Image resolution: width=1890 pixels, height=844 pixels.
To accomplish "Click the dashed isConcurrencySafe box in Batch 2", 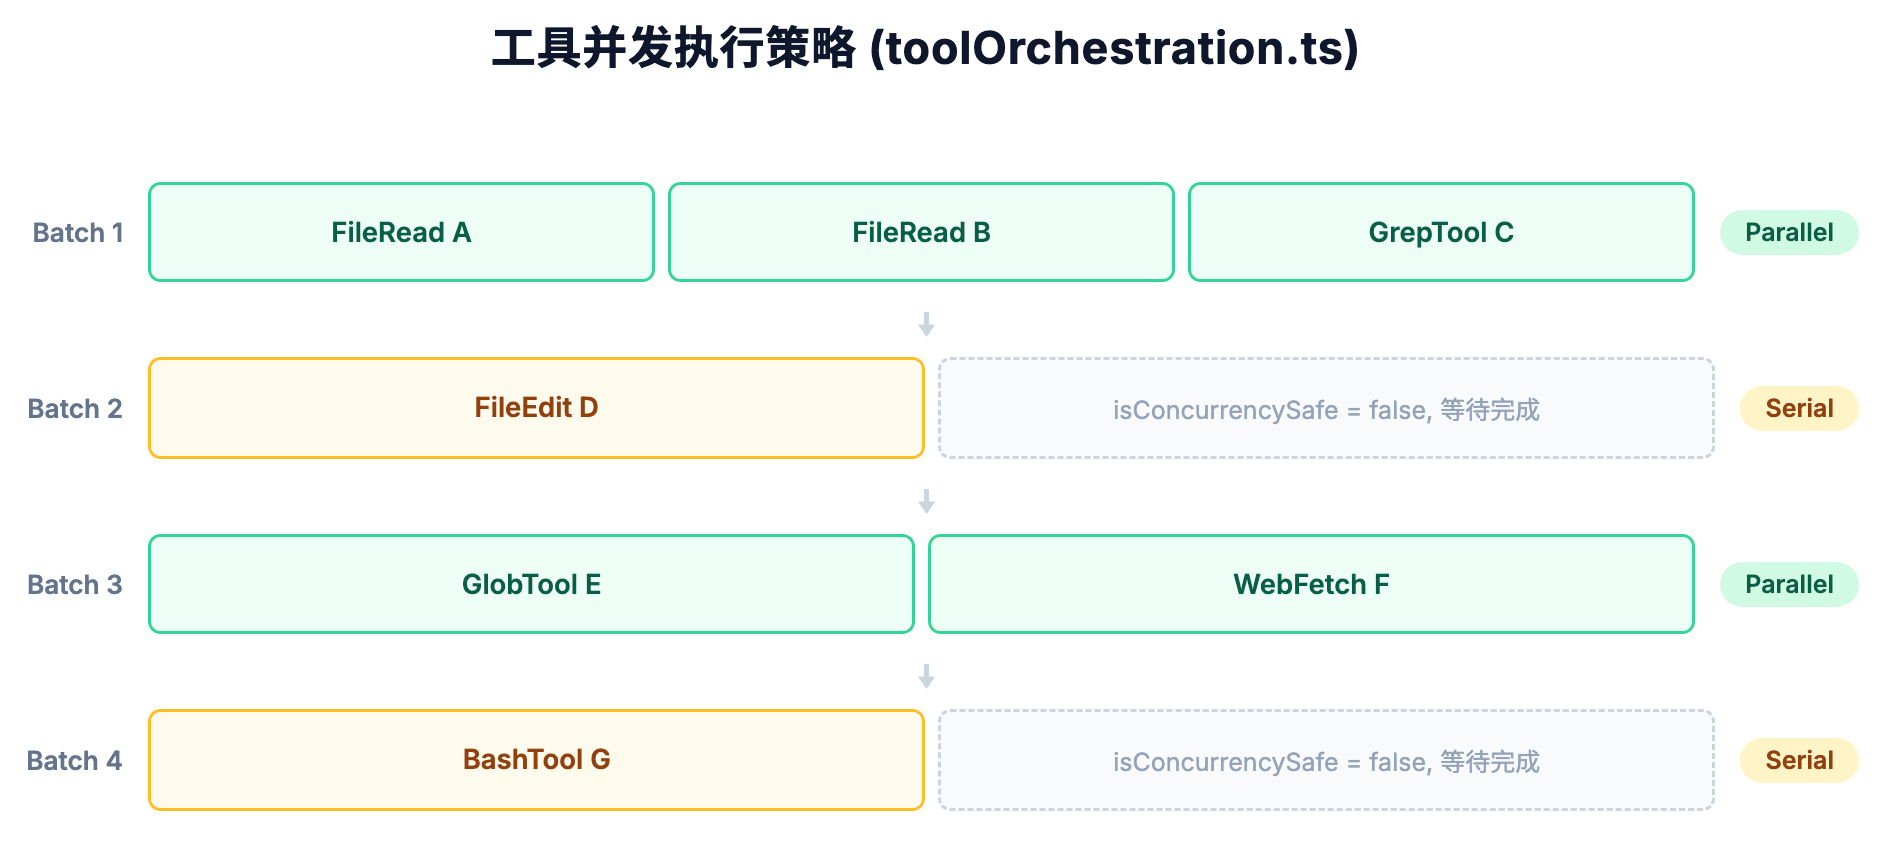I will (1326, 409).
